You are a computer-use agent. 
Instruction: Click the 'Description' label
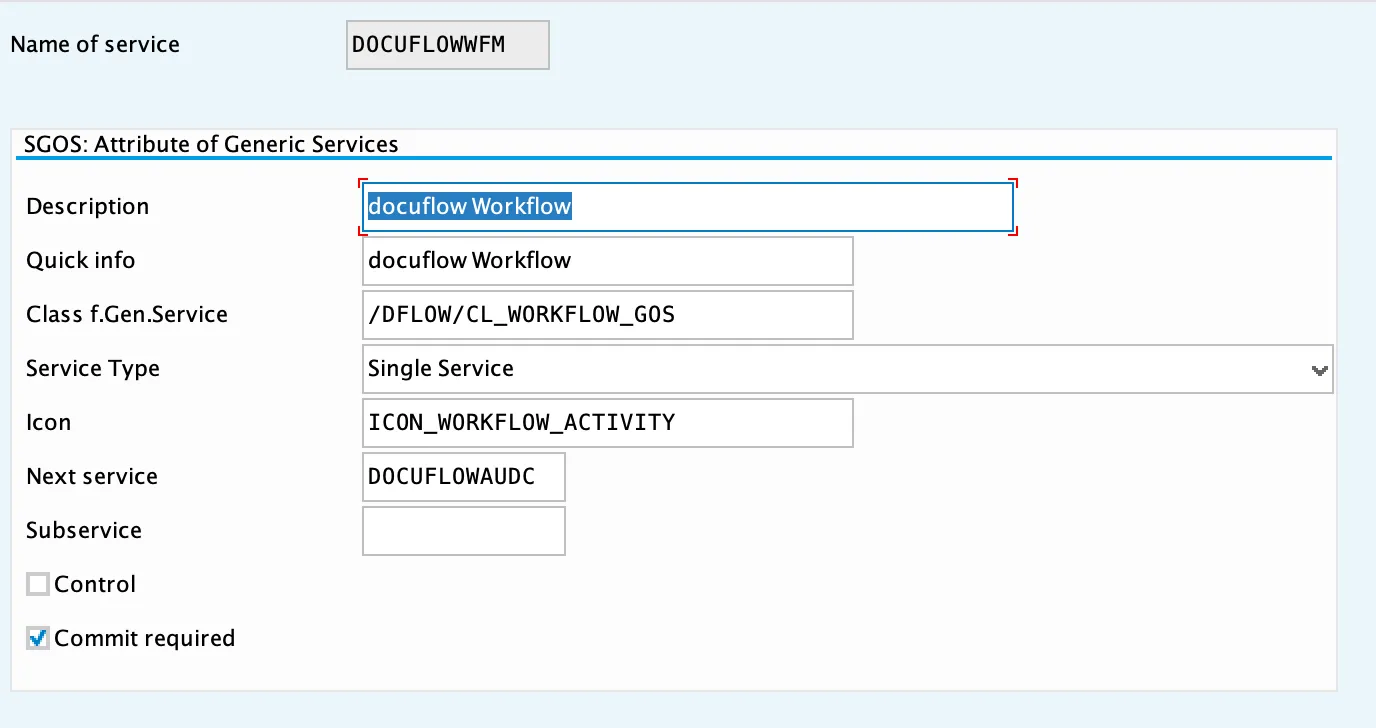[88, 207]
